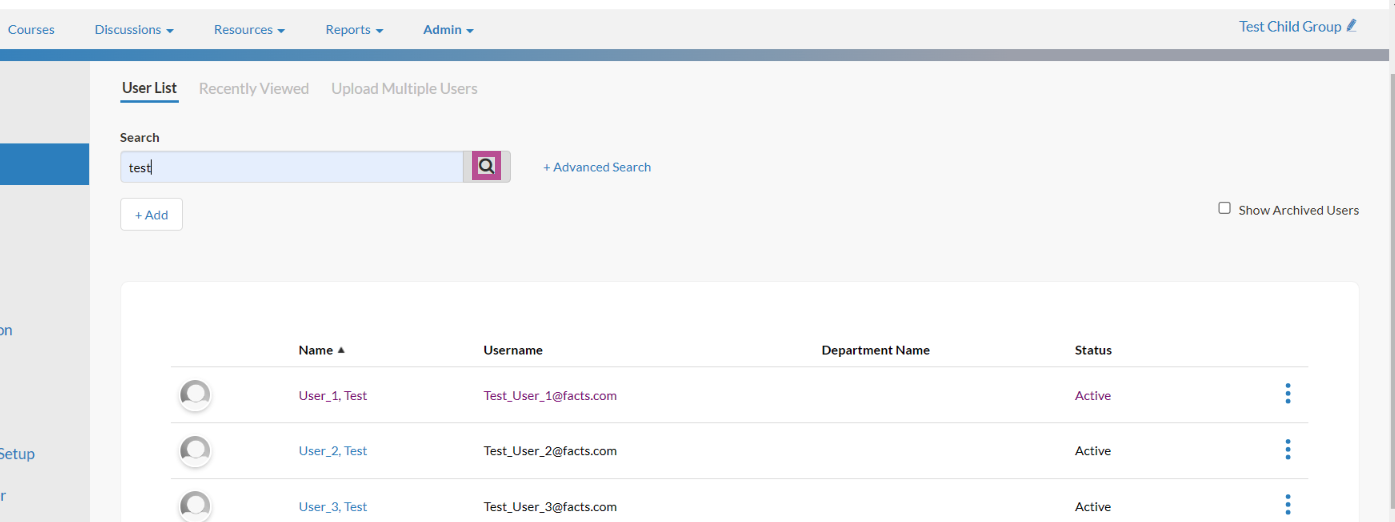The height and width of the screenshot is (522, 1395).
Task: Click the Department Name column header
Action: tap(876, 350)
